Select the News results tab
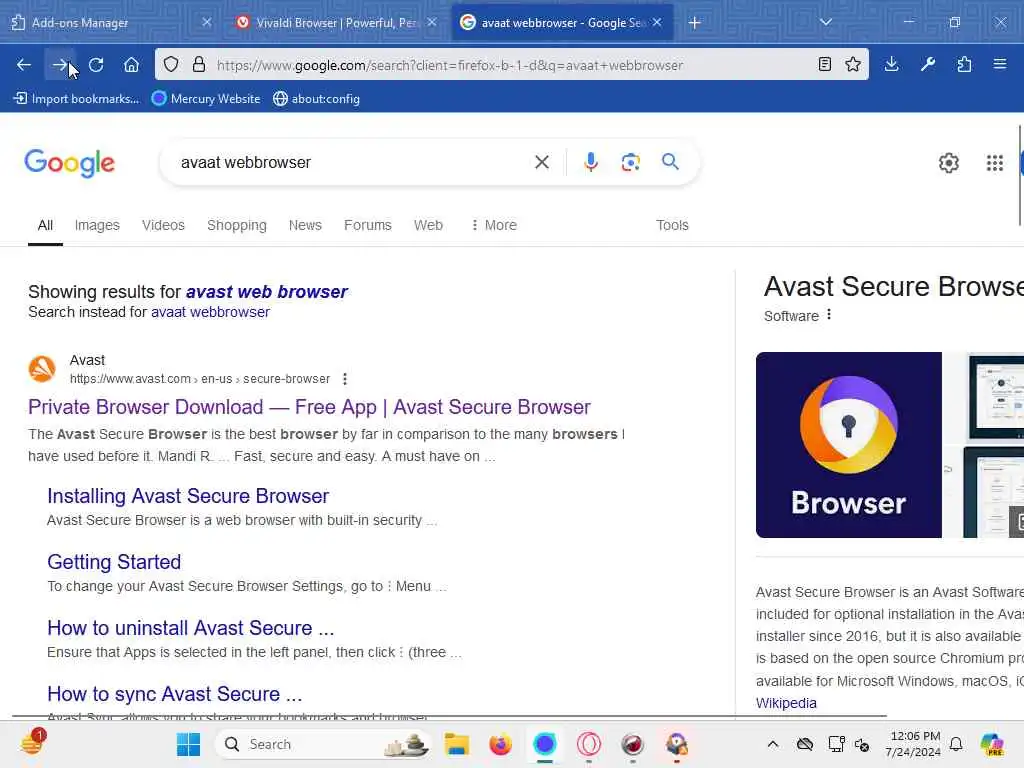The width and height of the screenshot is (1024, 768). [x=305, y=225]
